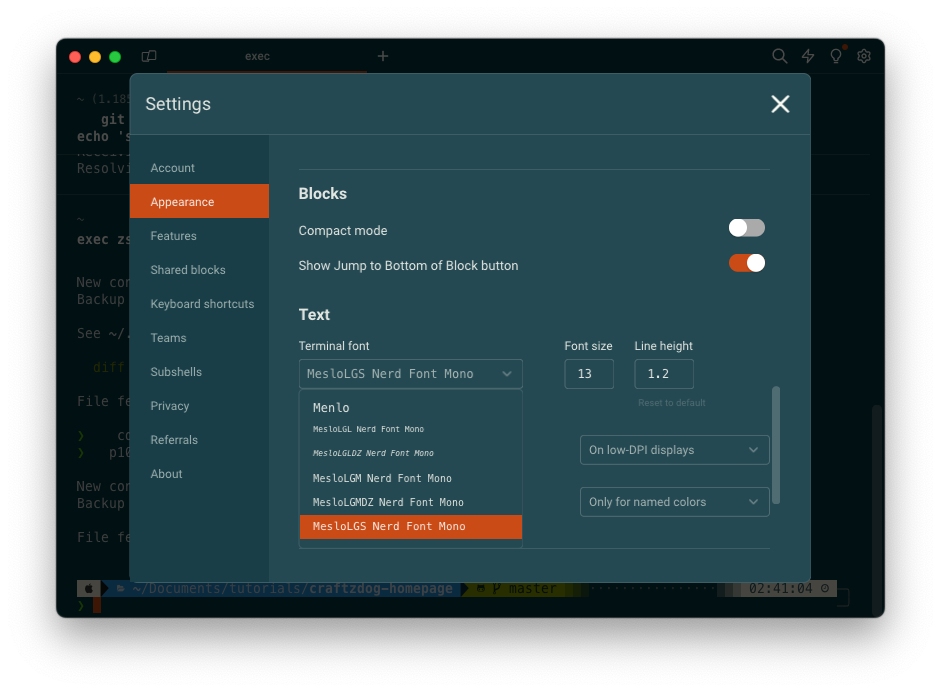941x692 pixels.
Task: Add a new tab with plus icon
Action: [383, 56]
